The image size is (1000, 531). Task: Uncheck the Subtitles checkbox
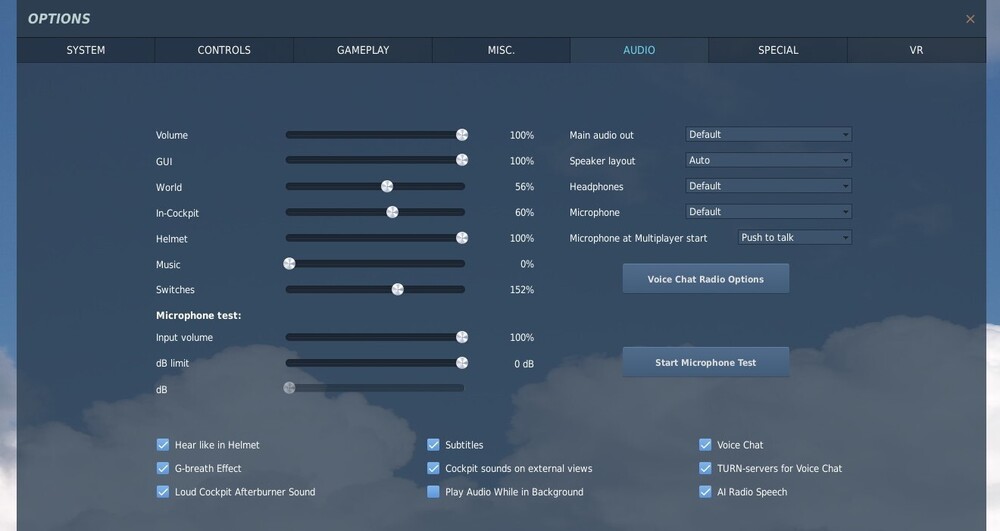click(x=434, y=444)
